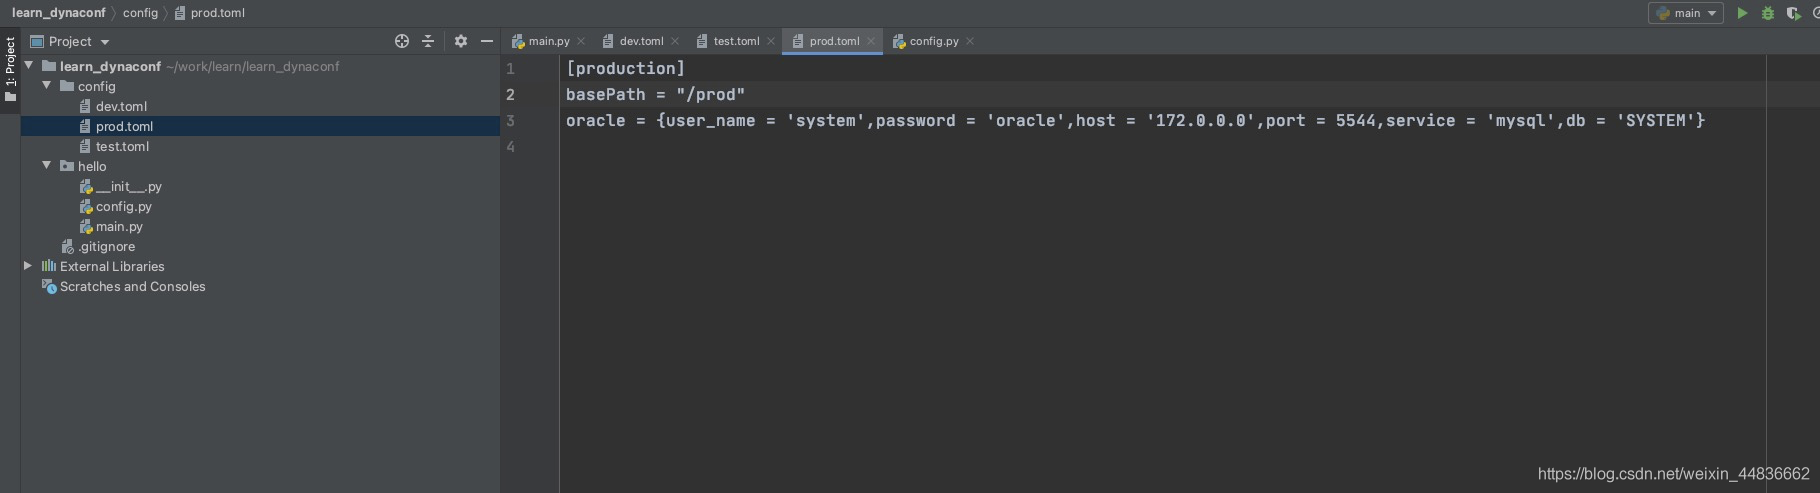Click line number 3 in the gutter
Screen dimensions: 1820x493
510,121
